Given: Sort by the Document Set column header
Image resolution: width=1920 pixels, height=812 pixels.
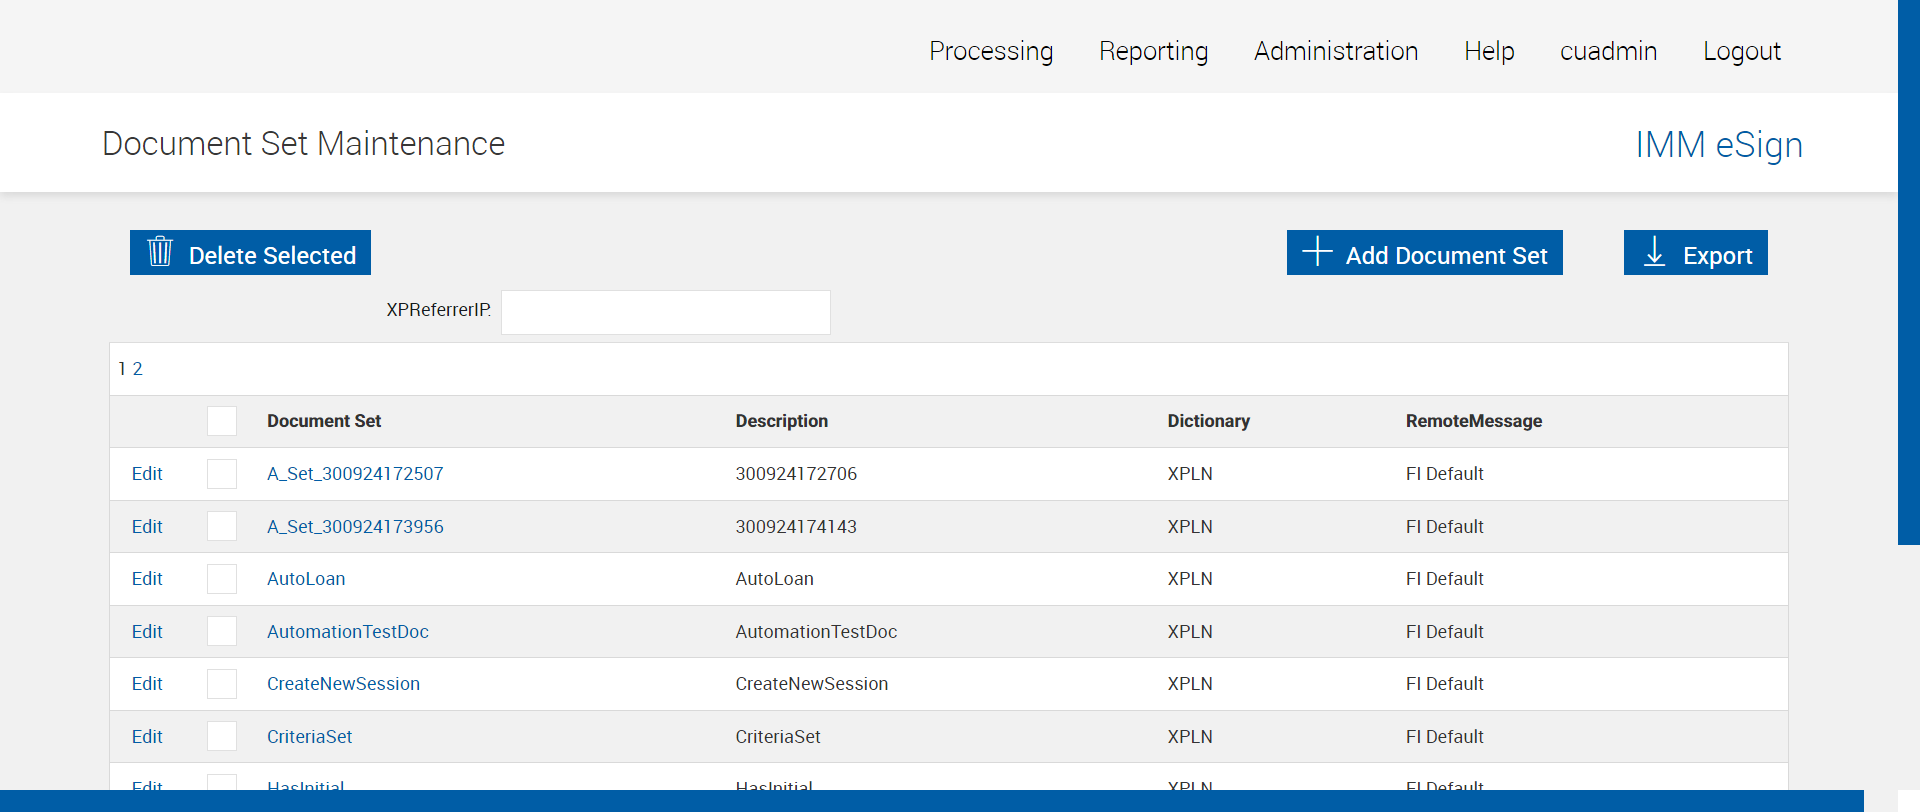Looking at the screenshot, I should pyautogui.click(x=324, y=421).
